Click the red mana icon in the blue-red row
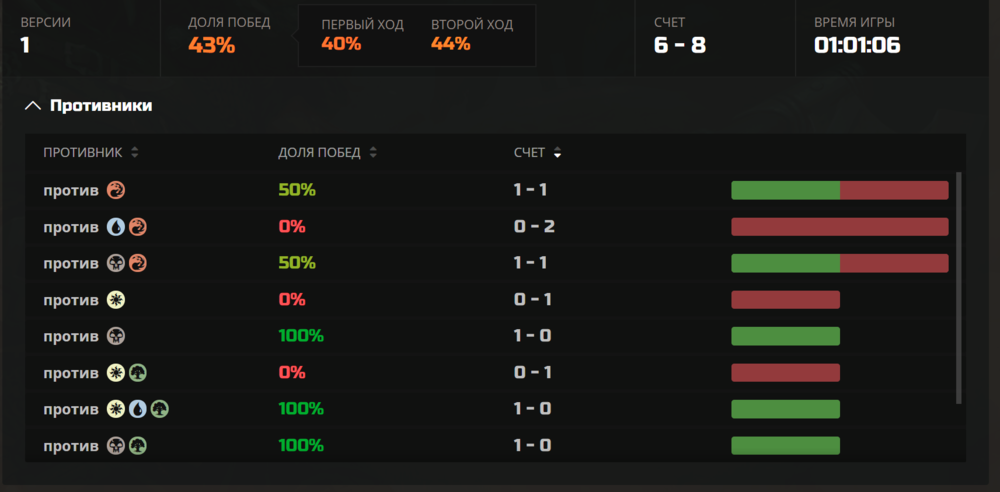The width and height of the screenshot is (1000, 492). 138,227
